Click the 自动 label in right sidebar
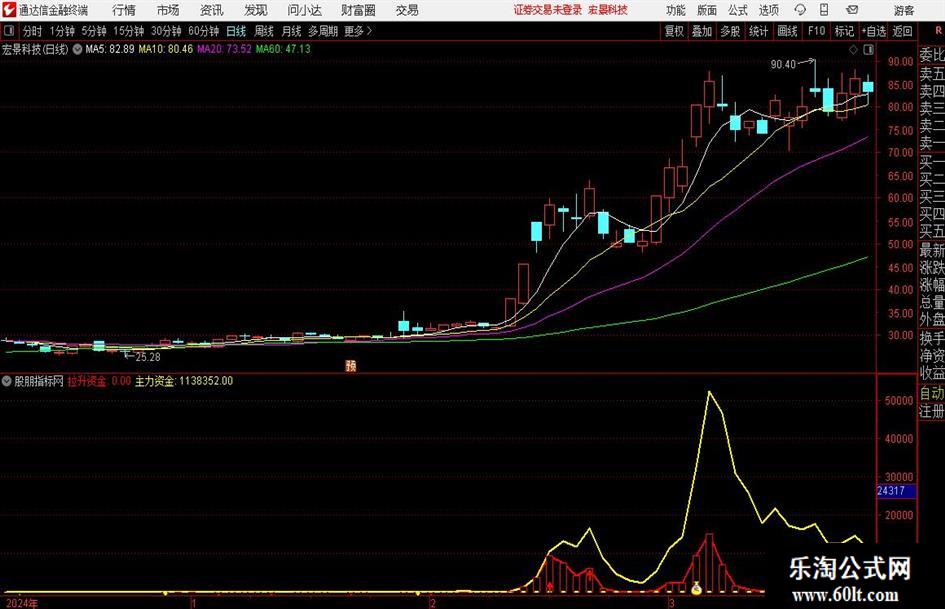Screen dimensions: 945x609 point(931,393)
